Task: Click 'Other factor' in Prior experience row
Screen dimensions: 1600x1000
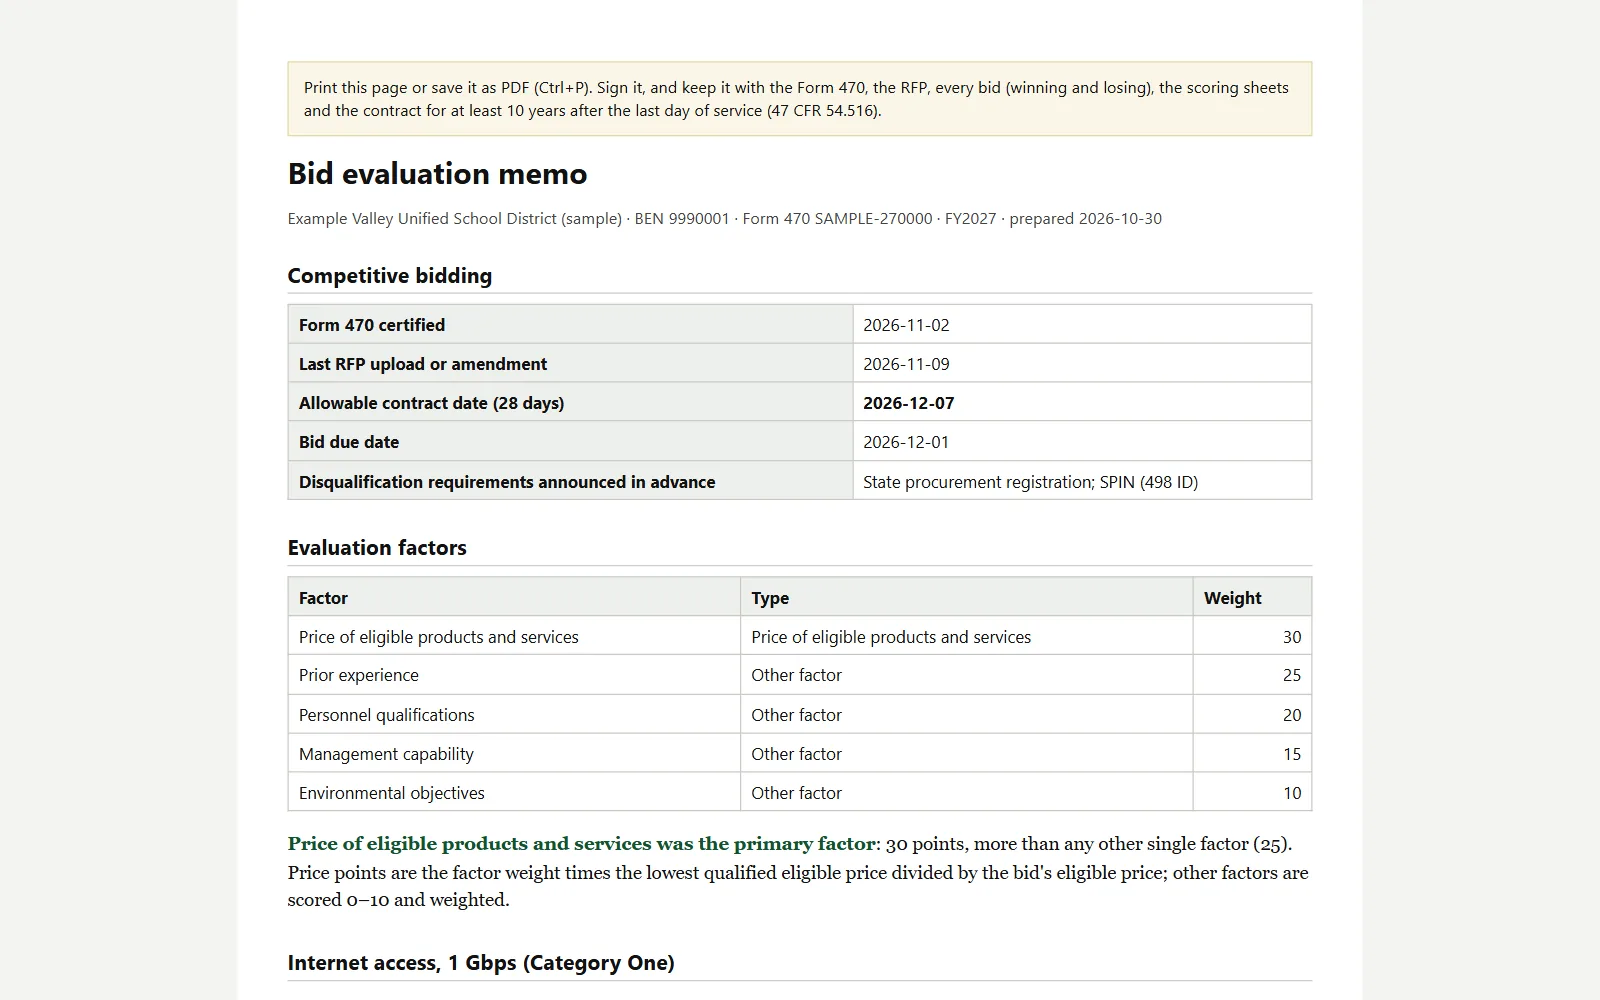Action: [x=796, y=675]
